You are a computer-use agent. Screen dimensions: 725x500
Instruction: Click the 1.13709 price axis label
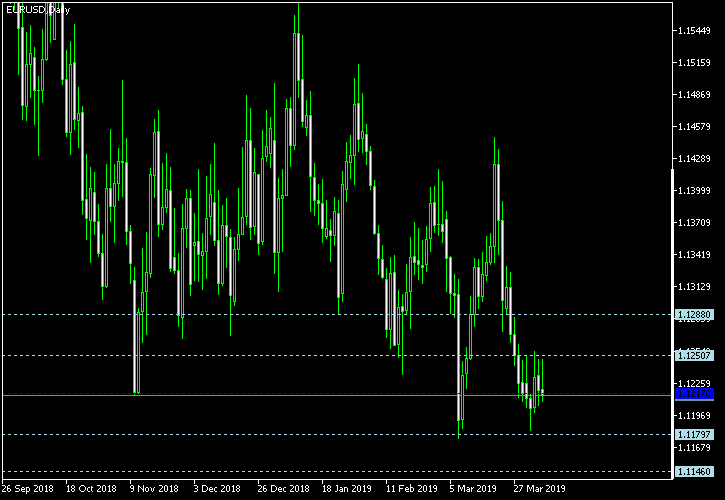click(694, 222)
